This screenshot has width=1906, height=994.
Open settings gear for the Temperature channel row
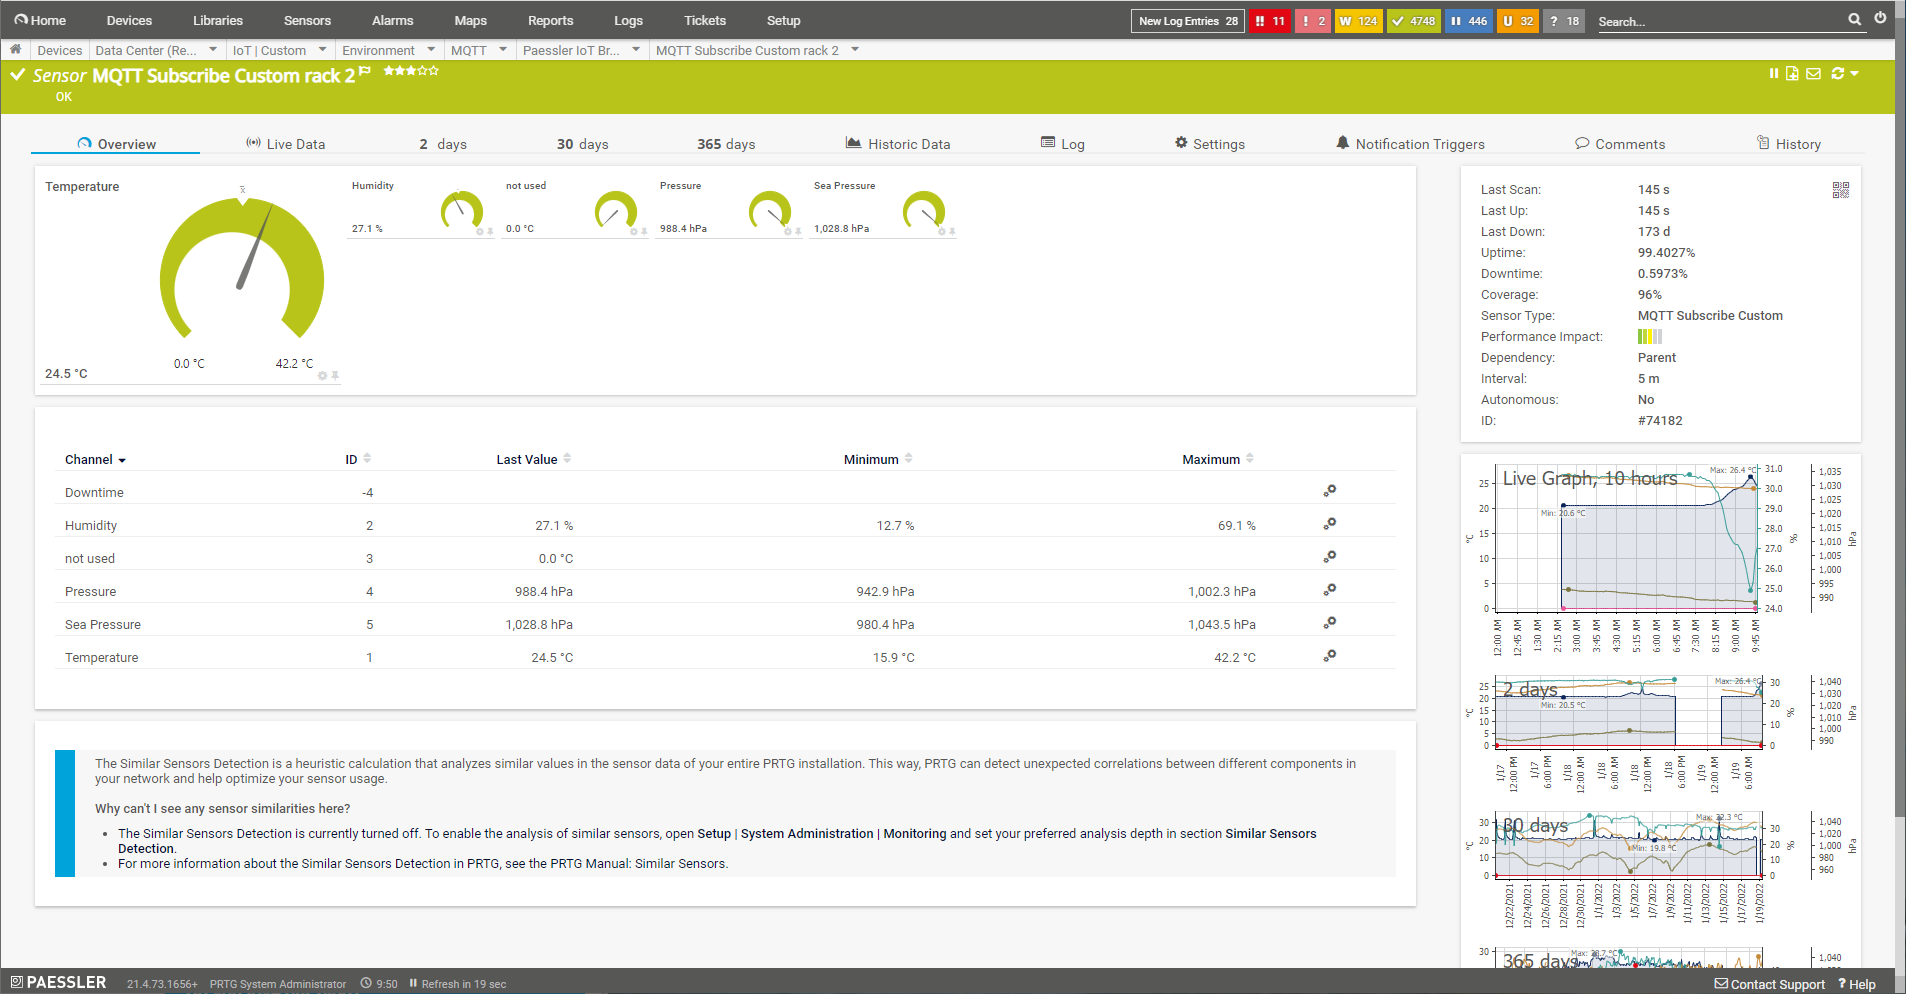coord(1329,656)
